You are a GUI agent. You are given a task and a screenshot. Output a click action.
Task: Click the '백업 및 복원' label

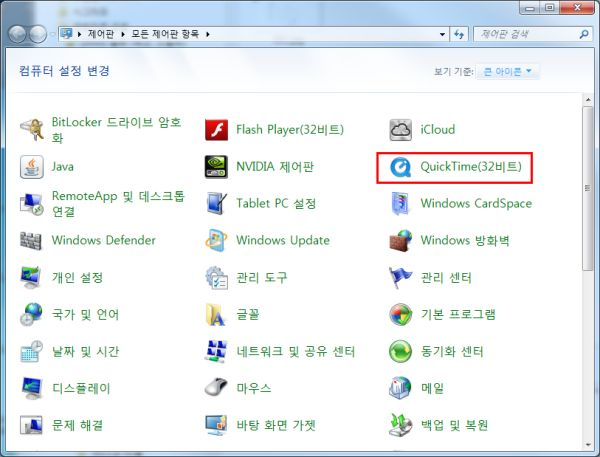point(454,425)
